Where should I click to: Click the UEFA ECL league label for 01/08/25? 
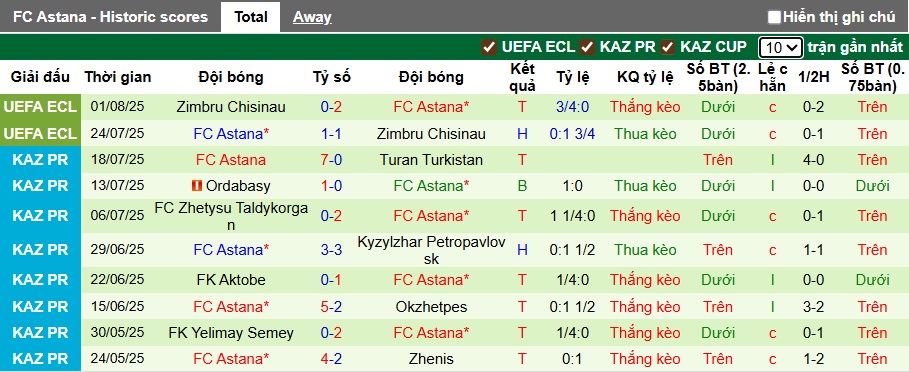tap(40, 107)
